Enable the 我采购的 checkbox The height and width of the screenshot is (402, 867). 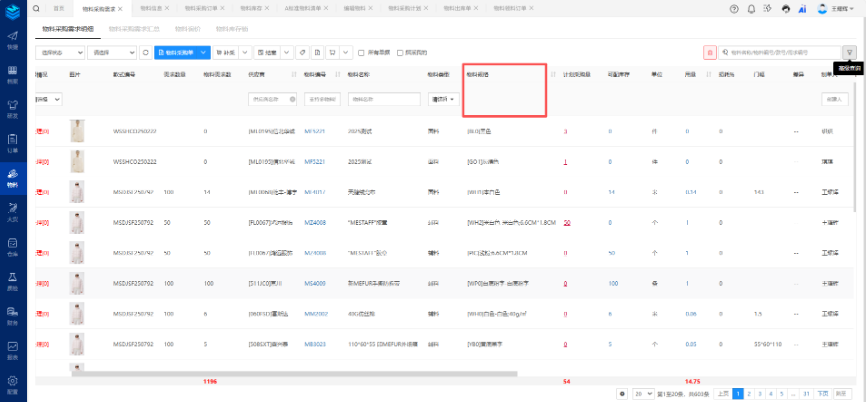click(x=399, y=52)
